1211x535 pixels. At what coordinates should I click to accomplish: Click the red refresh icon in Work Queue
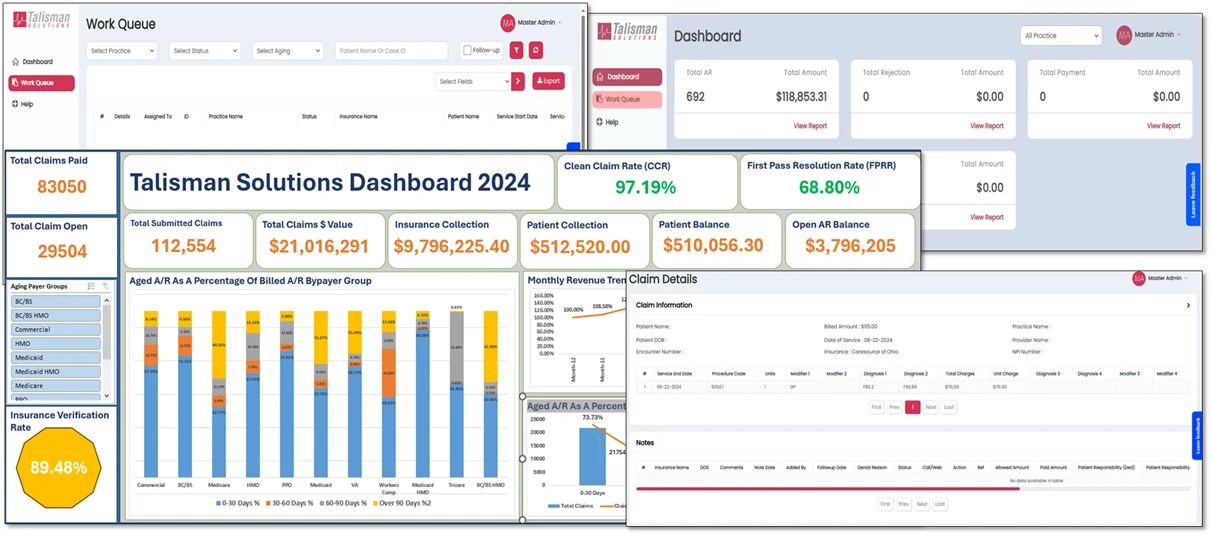click(x=536, y=51)
